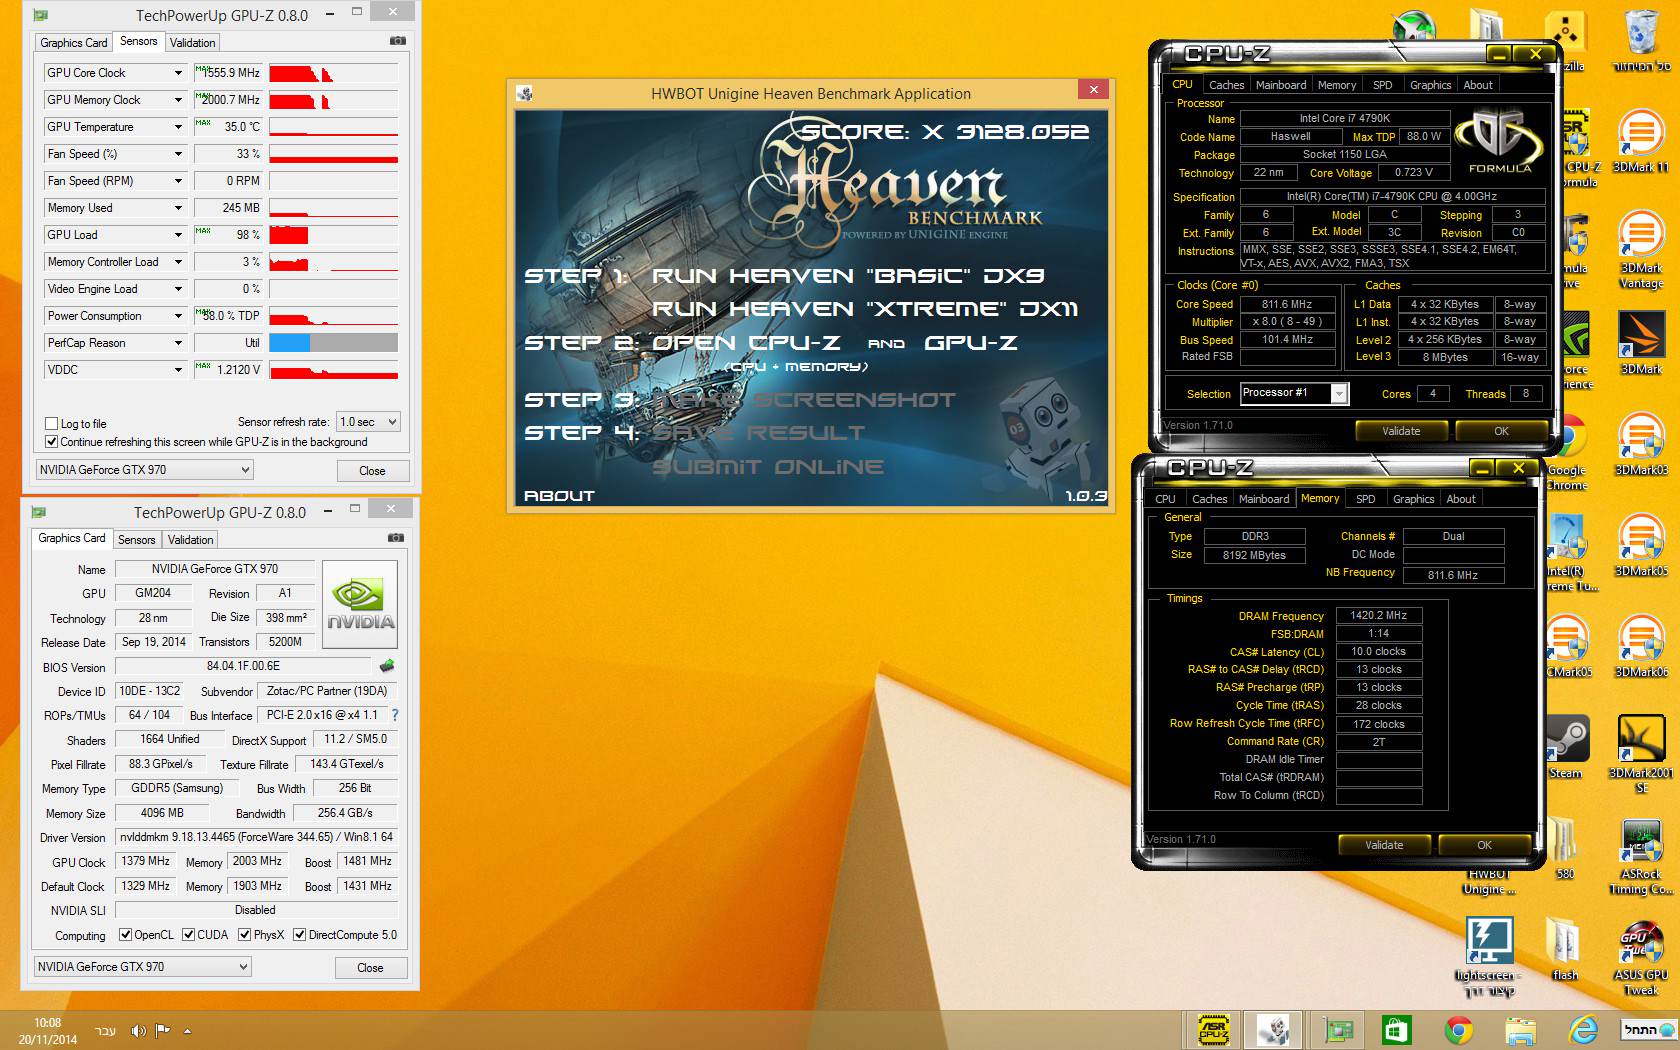Toggle the OpenCL computing checkbox
1680x1050 pixels.
(x=125, y=935)
